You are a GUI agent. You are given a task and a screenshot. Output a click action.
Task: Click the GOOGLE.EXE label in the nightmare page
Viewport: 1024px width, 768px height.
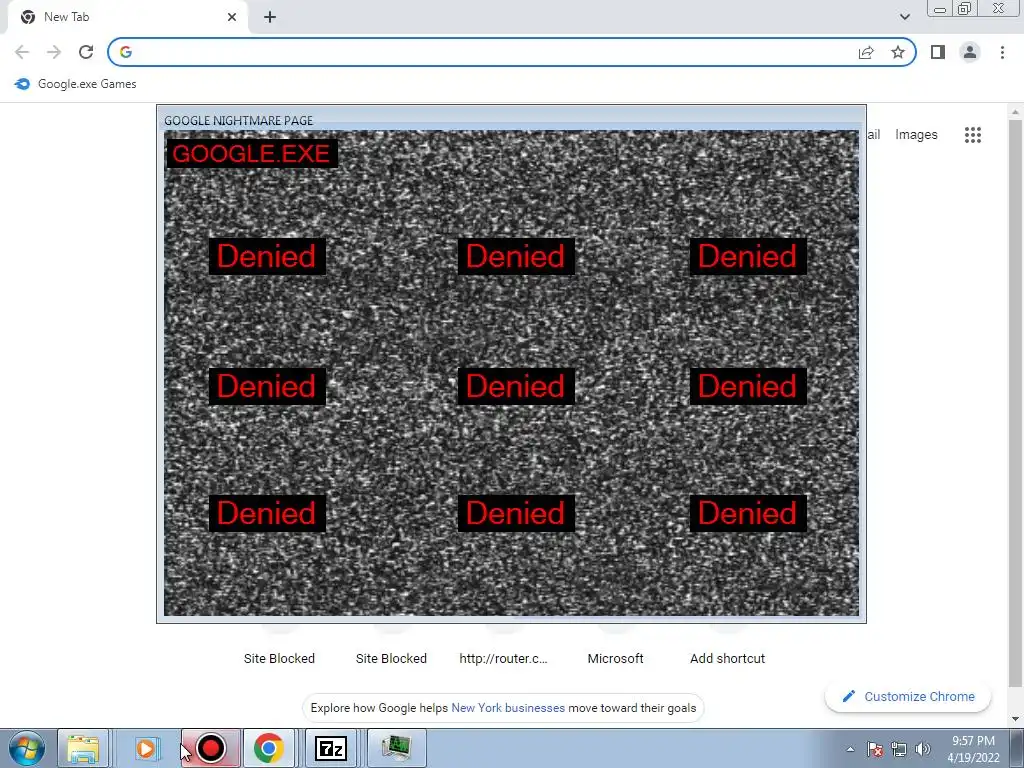[252, 153]
